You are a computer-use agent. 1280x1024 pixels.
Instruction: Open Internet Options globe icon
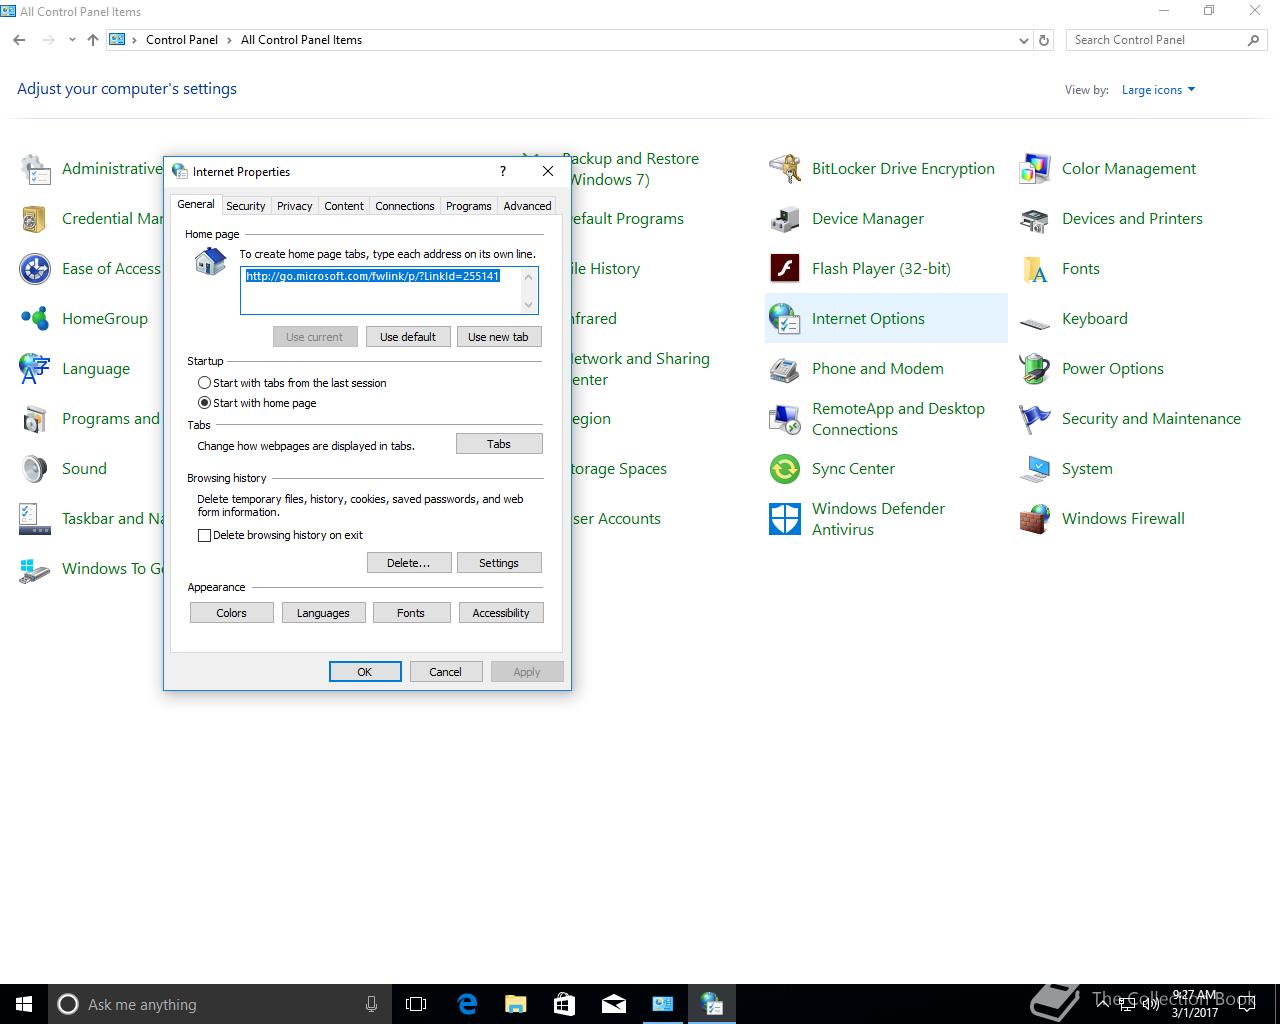785,319
